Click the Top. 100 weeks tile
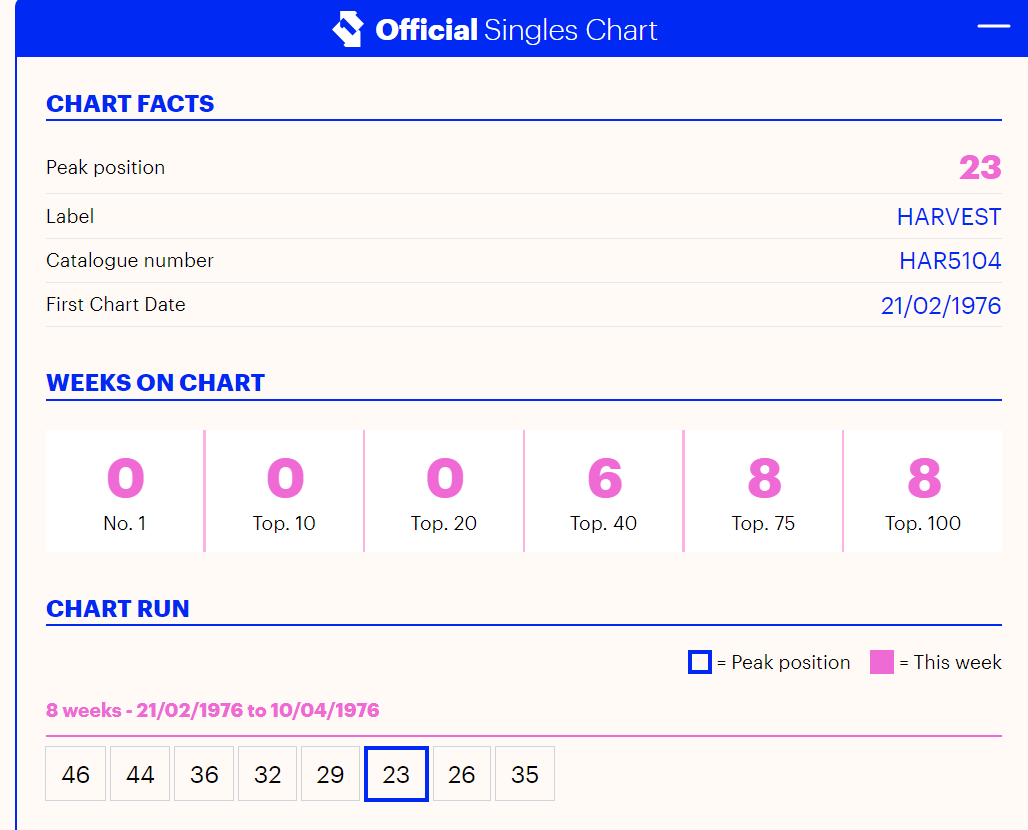This screenshot has width=1028, height=830. (922, 491)
